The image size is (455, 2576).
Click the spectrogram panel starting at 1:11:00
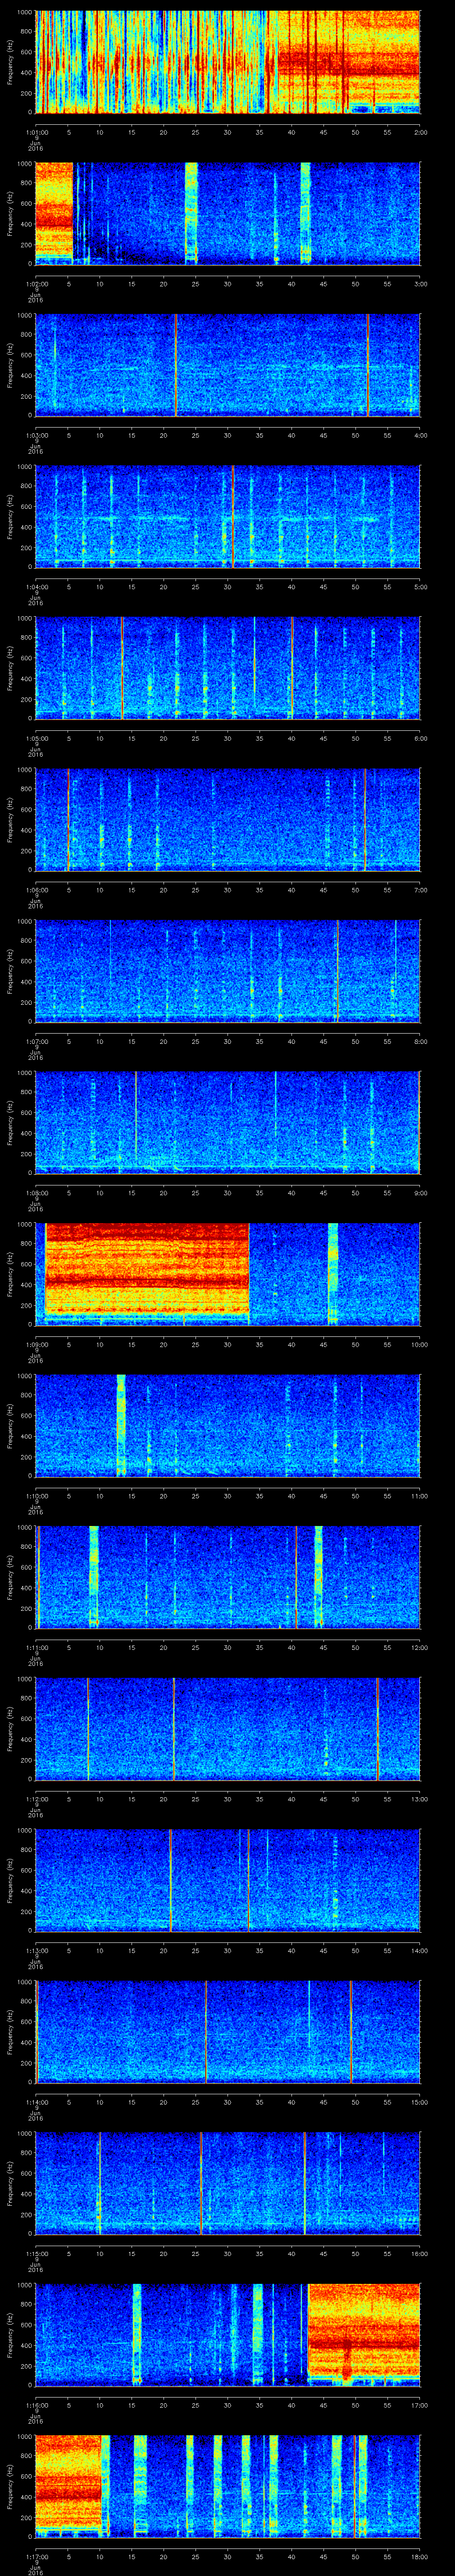pyautogui.click(x=228, y=1577)
